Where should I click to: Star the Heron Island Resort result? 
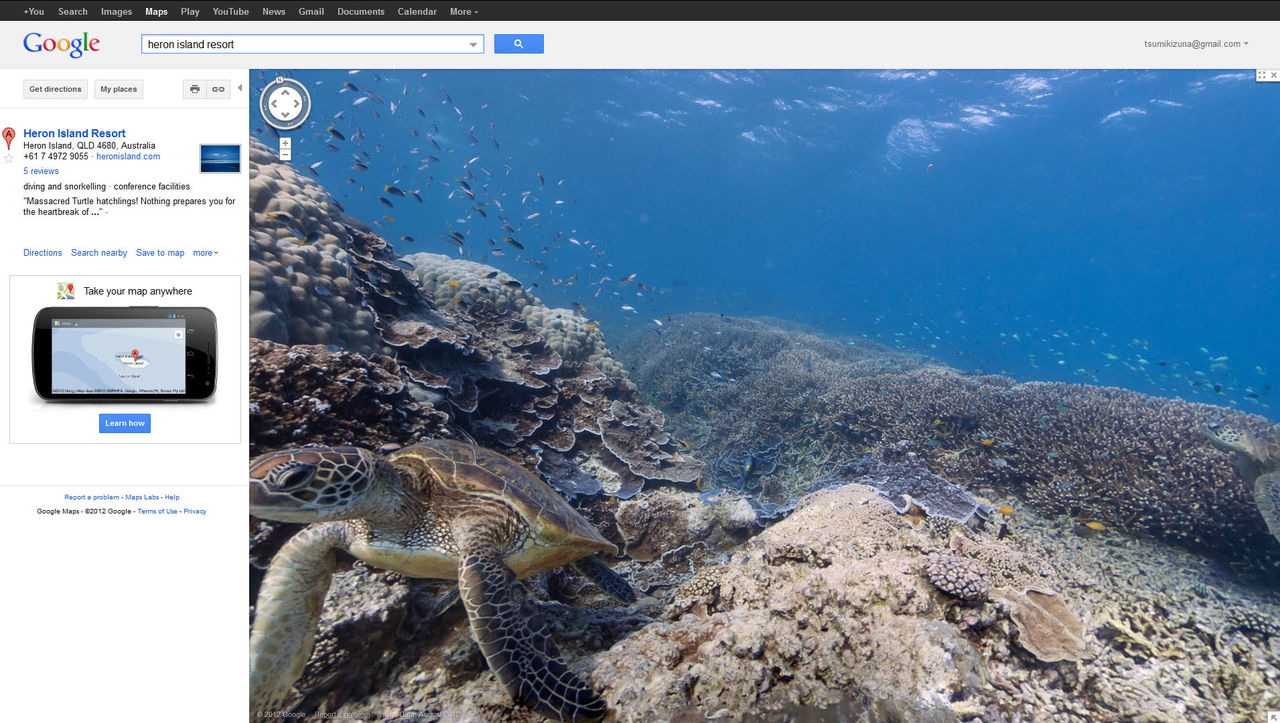pos(9,158)
